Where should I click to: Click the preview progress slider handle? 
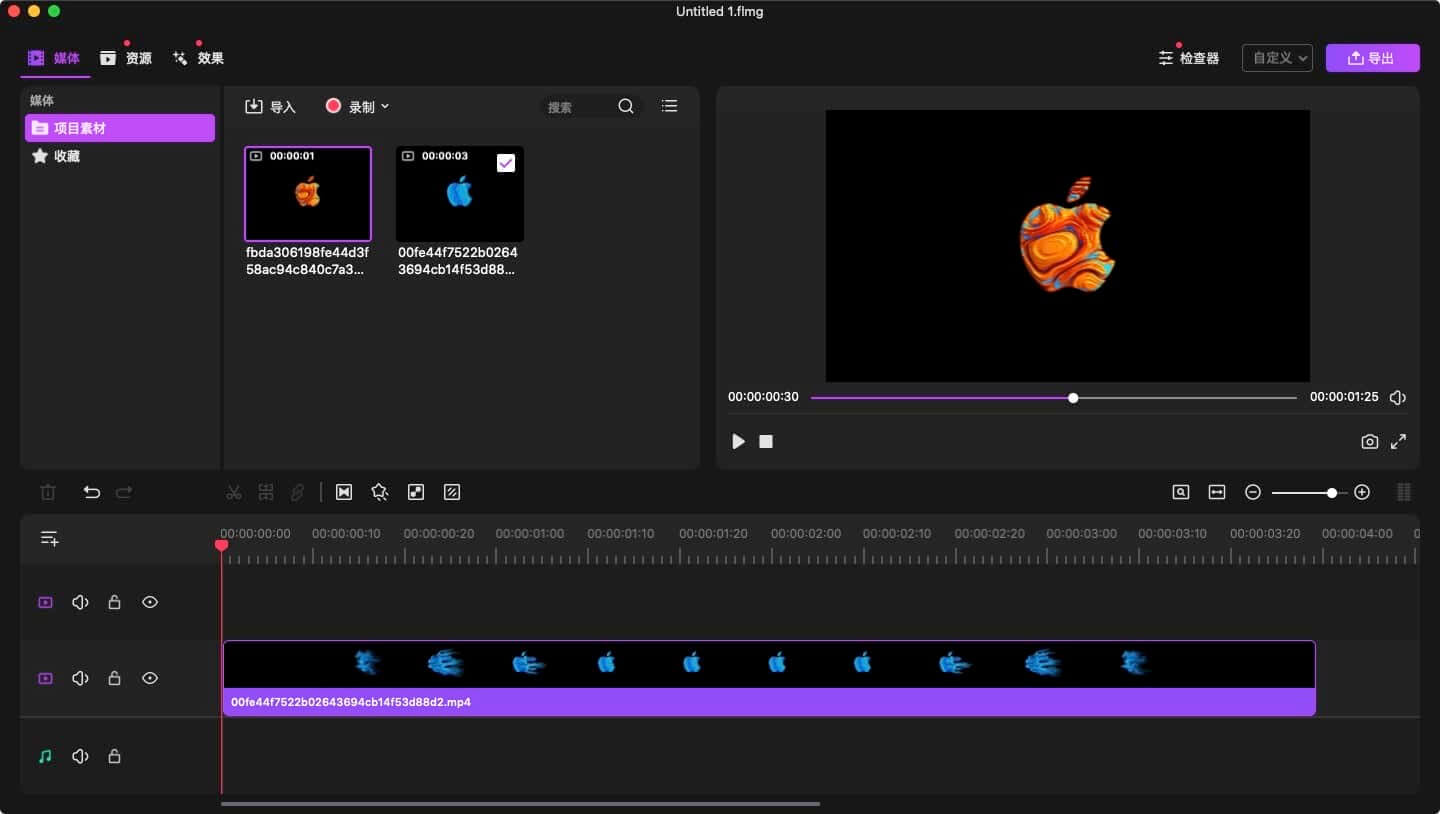tap(1073, 398)
